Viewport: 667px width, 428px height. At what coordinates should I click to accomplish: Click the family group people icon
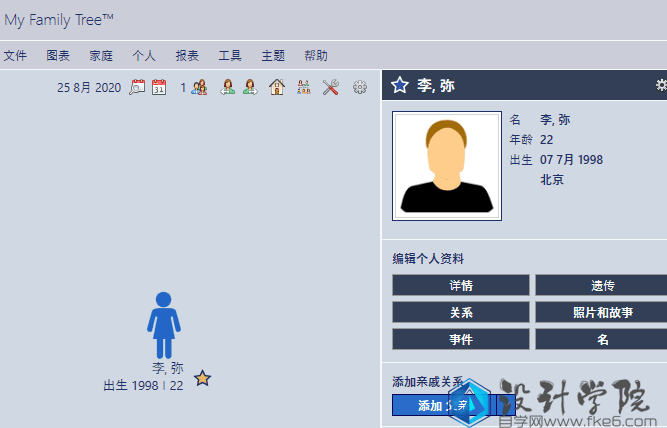tap(199, 87)
